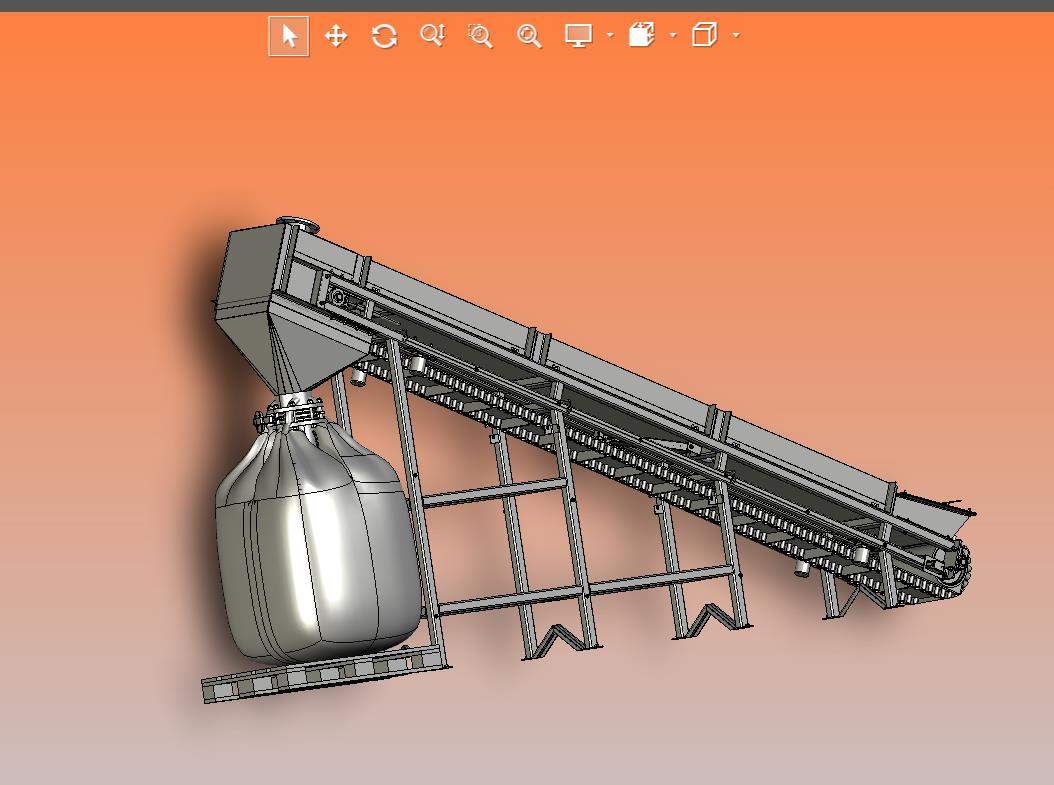Activate the Select arrow tool
1054x785 pixels.
click(x=289, y=36)
